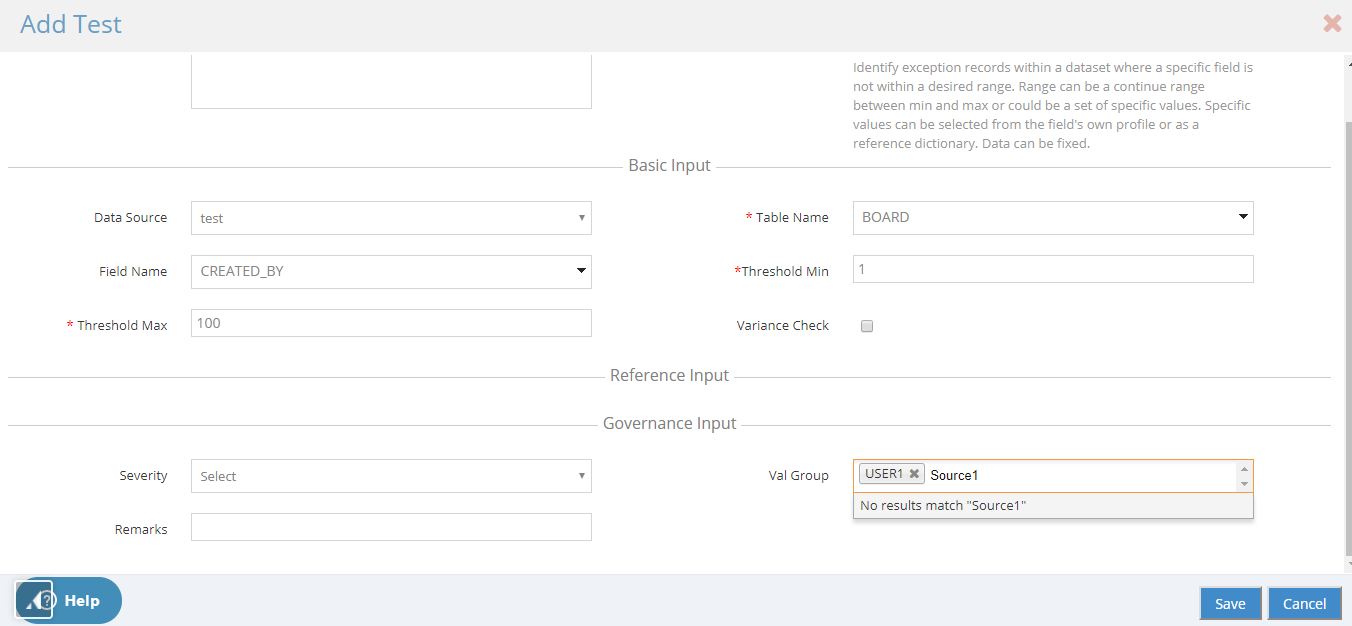Click the Variance Check label
1352x626 pixels.
click(x=783, y=326)
